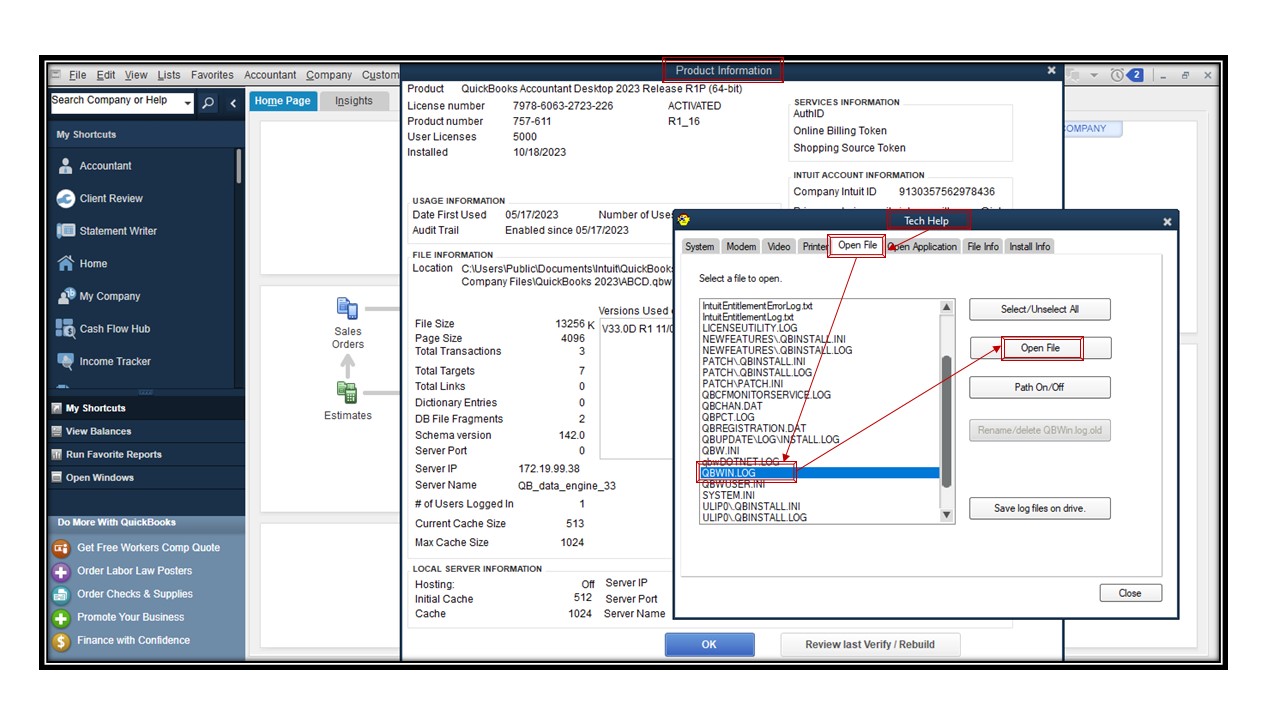Open the Favorites menu
The height and width of the screenshot is (720, 1280).
(211, 74)
